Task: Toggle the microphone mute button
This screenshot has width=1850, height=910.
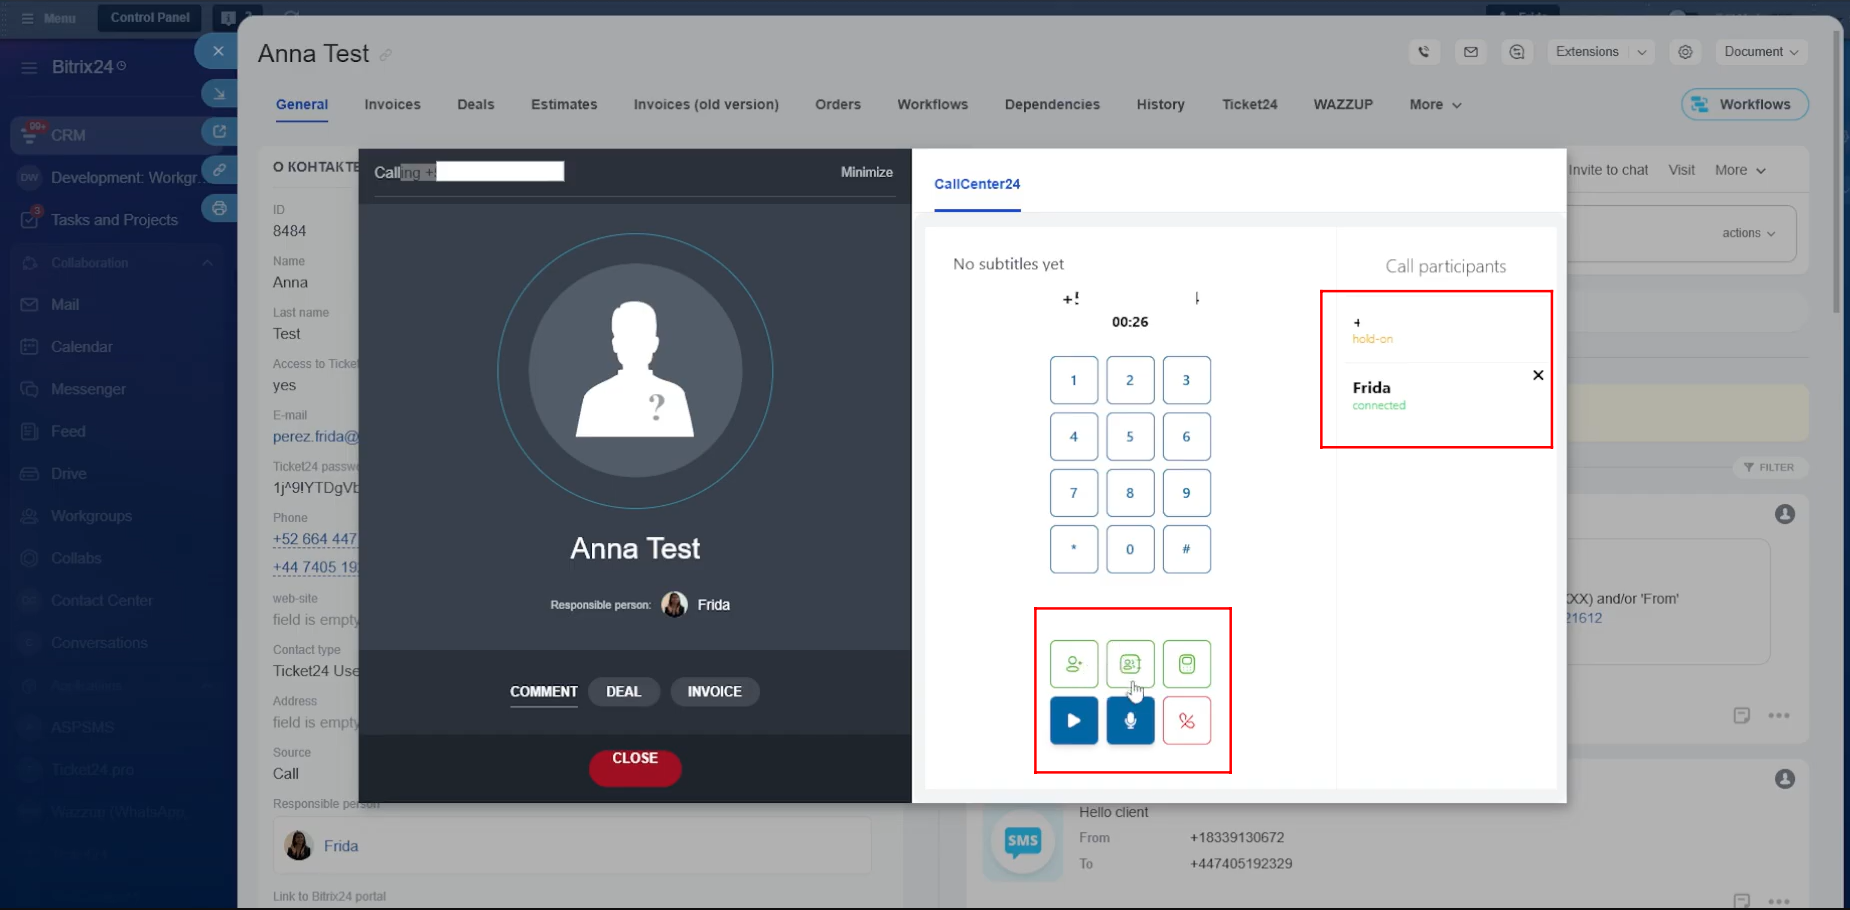Action: pyautogui.click(x=1130, y=721)
